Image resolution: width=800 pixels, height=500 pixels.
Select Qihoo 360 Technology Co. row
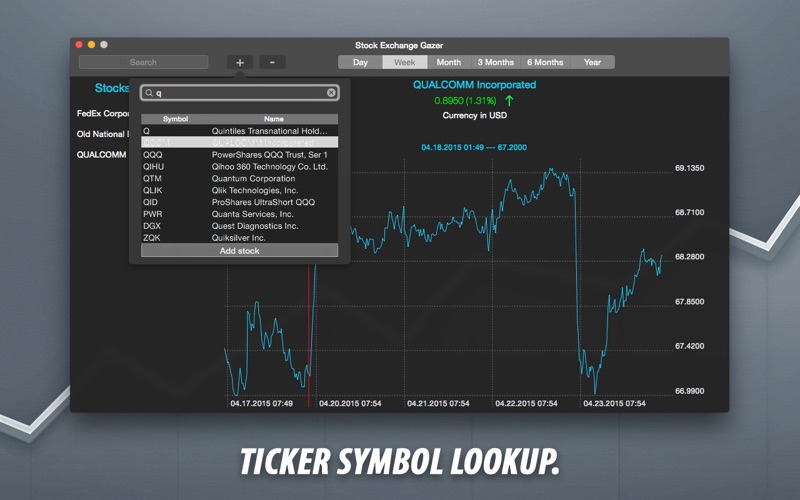click(x=239, y=166)
